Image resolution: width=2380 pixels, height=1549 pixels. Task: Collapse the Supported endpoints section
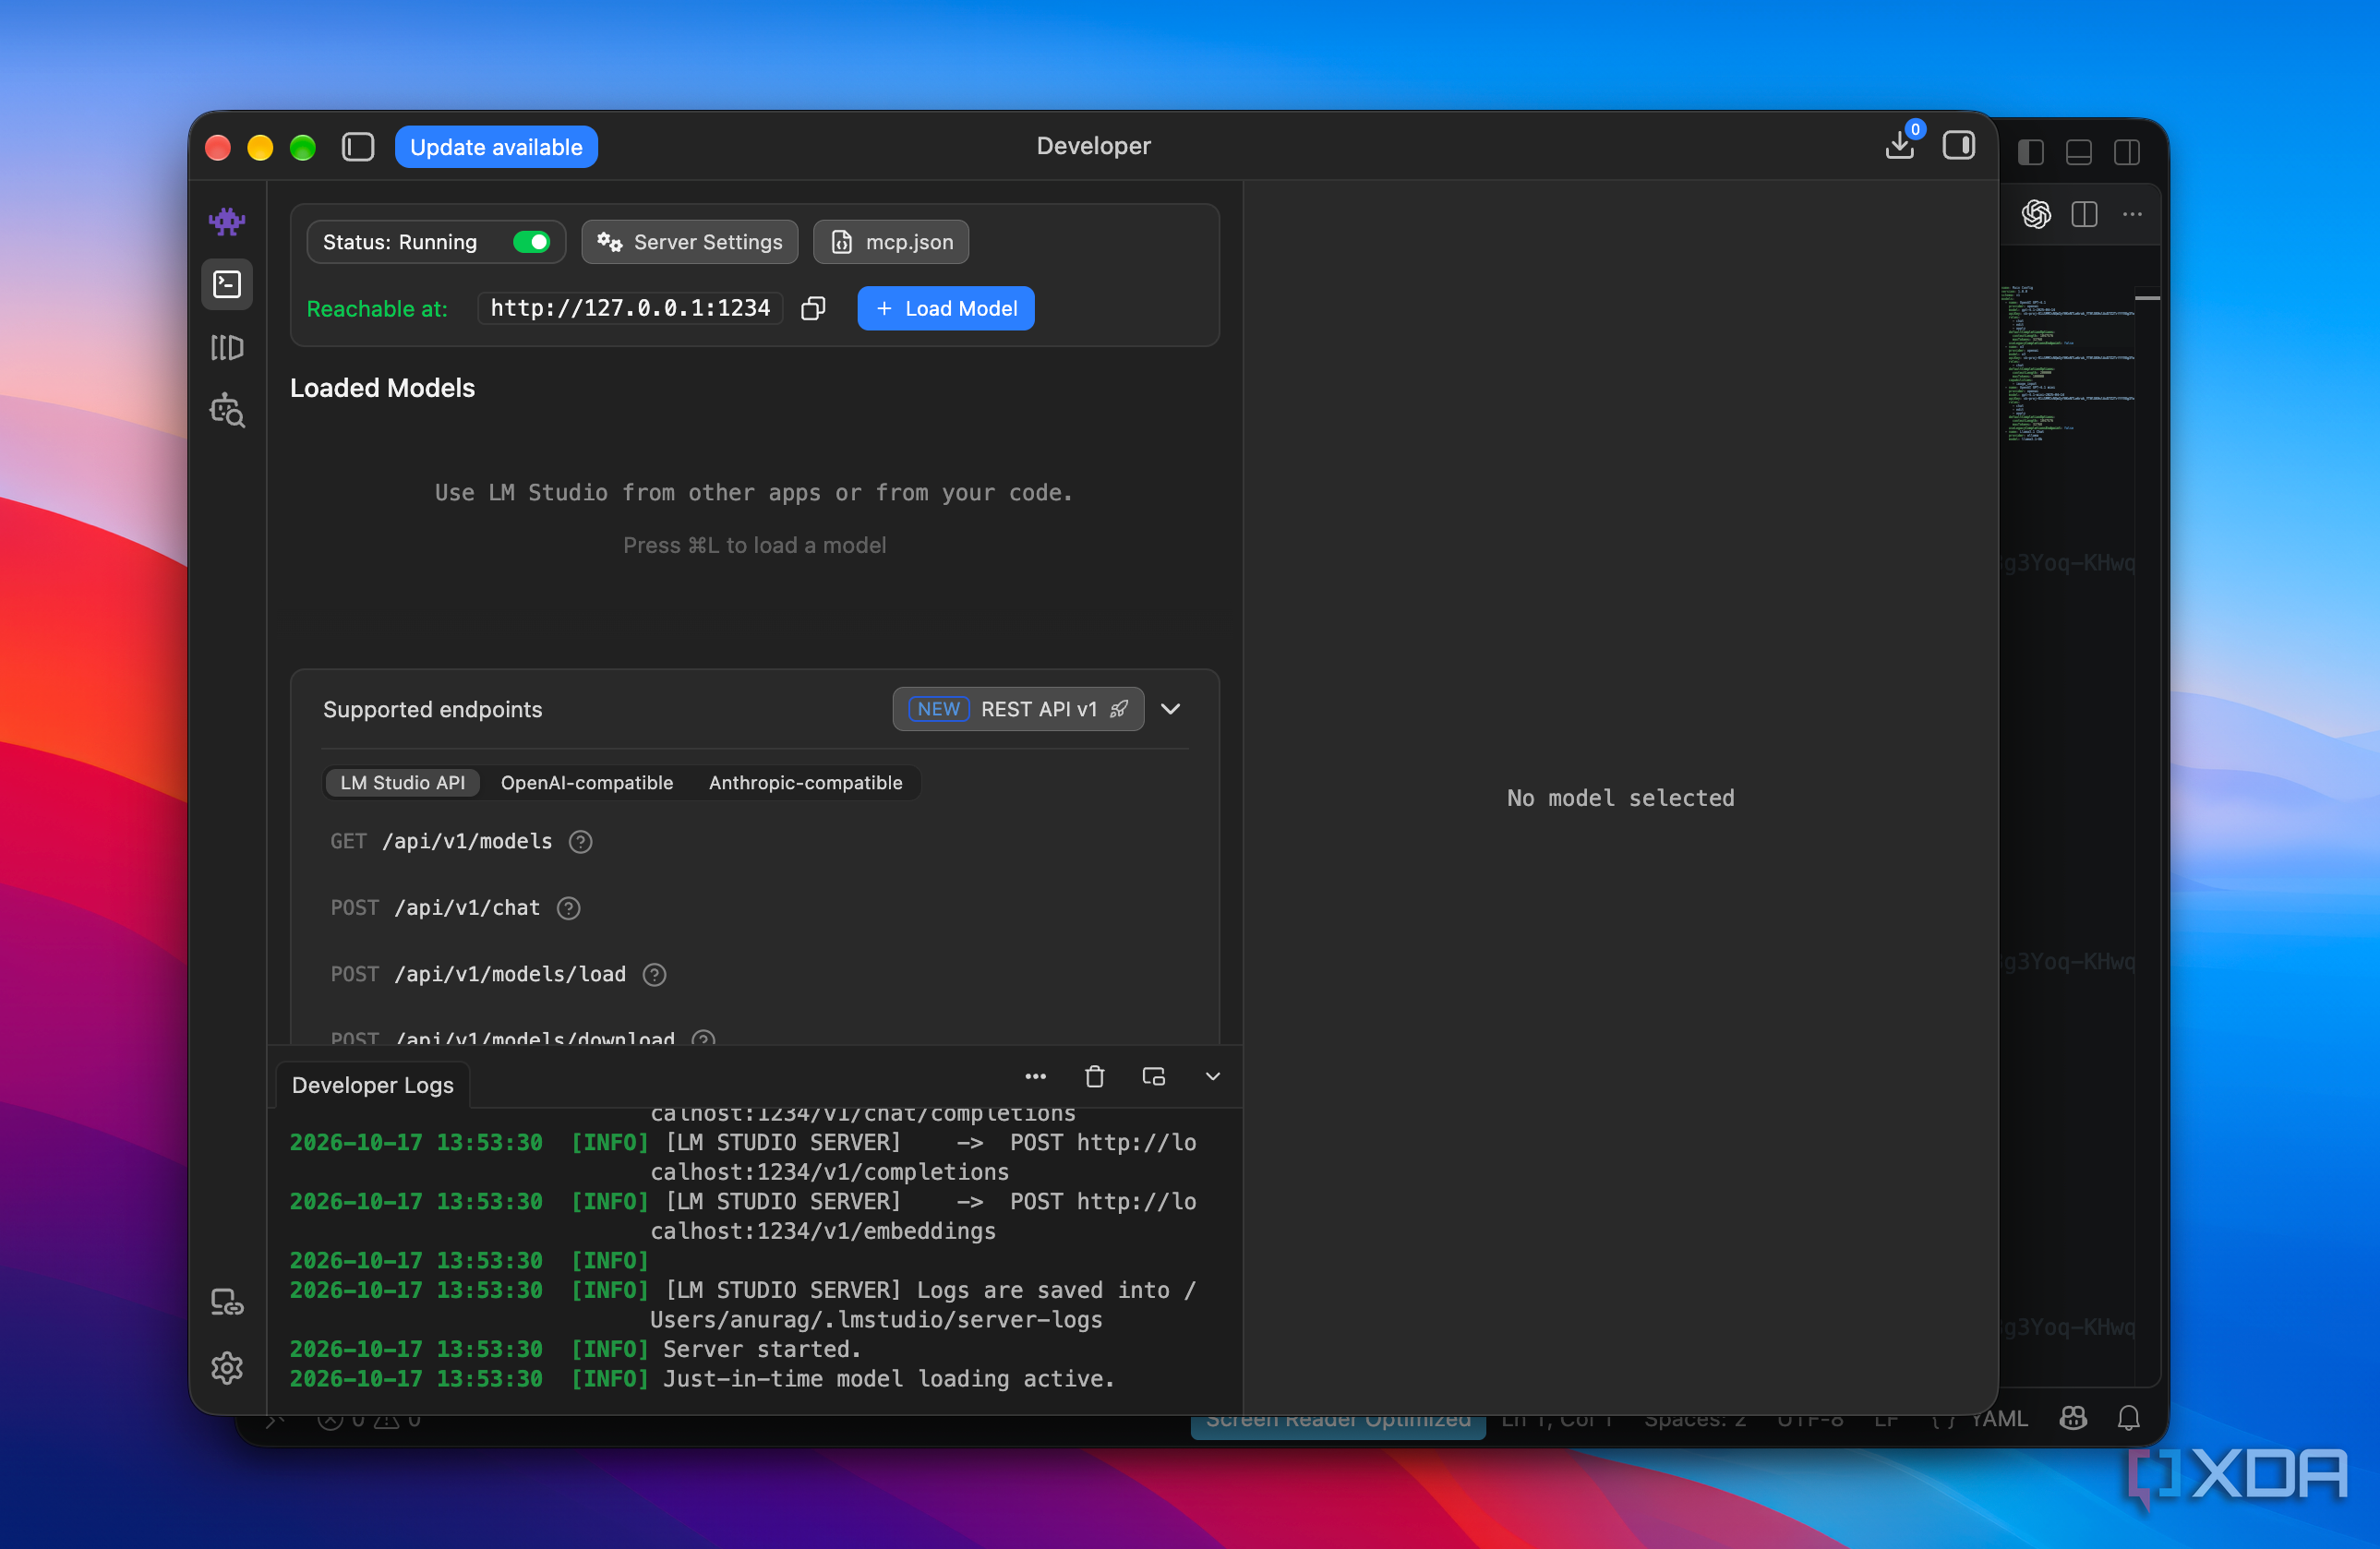click(x=1171, y=709)
